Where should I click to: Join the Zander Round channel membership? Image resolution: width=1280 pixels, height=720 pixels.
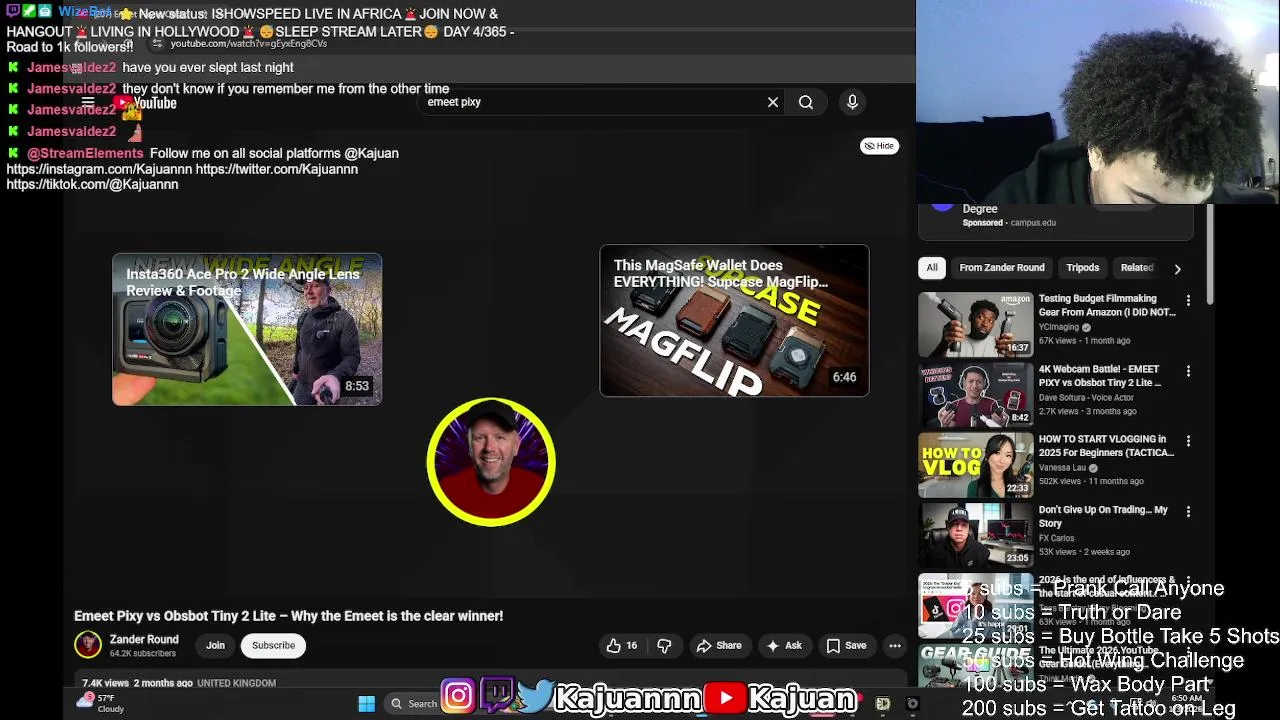tap(215, 646)
